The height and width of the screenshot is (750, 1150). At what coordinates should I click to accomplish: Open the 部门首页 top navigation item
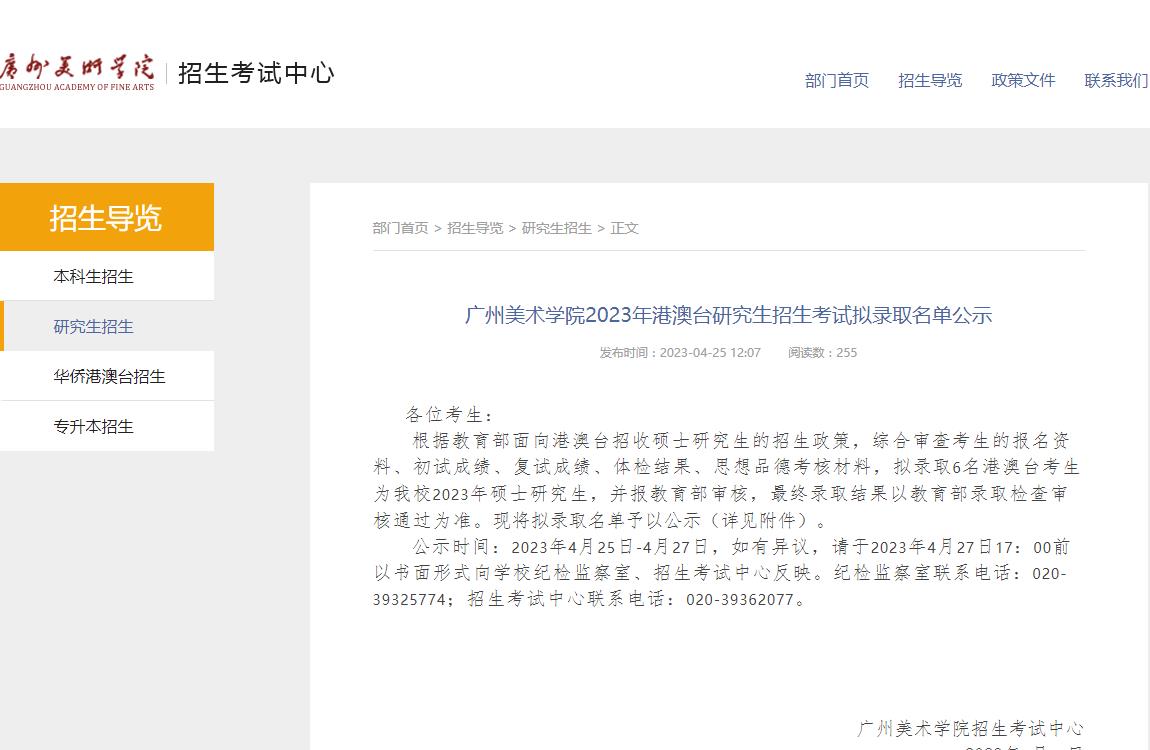click(837, 81)
